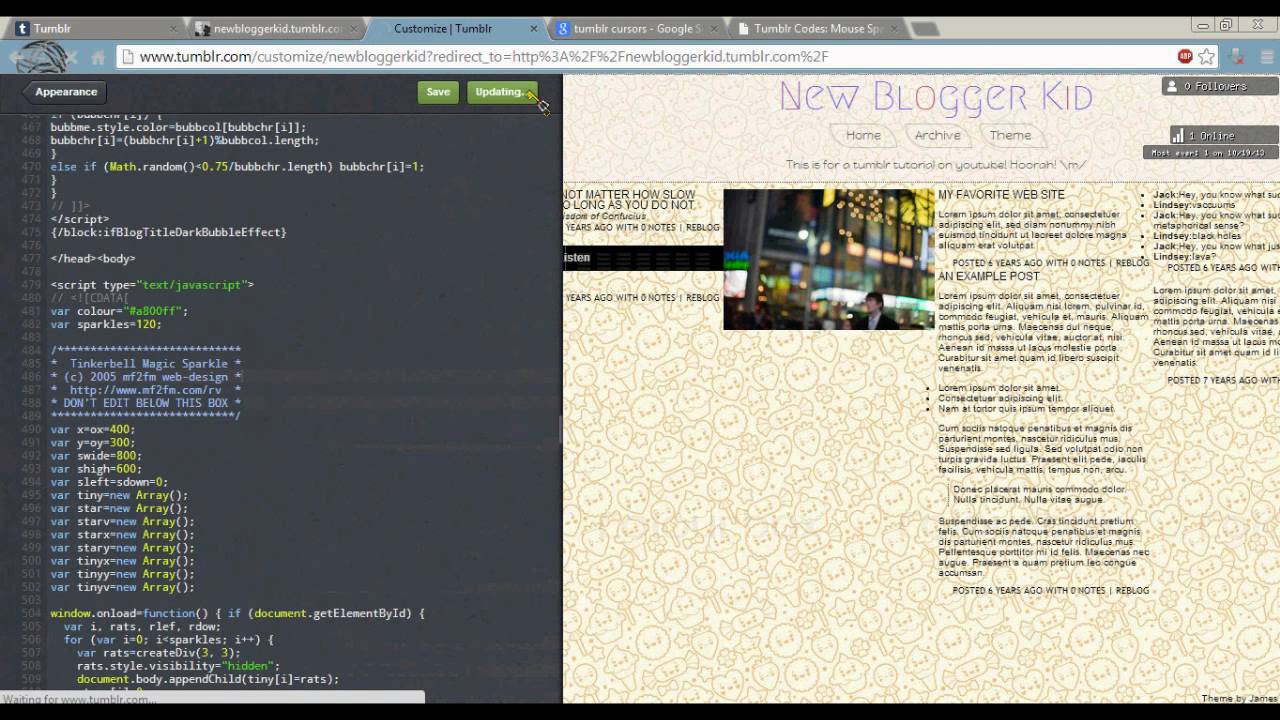Click the New Blogger Kid blog title
Viewport: 1280px width, 720px height.
pyautogui.click(x=935, y=97)
